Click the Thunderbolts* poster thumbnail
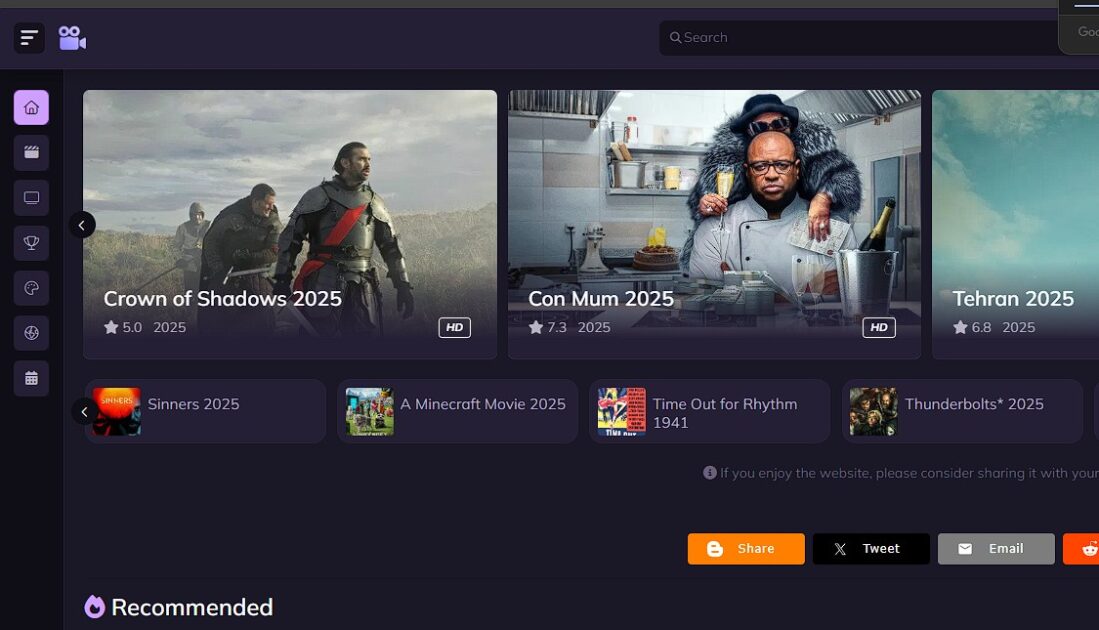 point(873,412)
